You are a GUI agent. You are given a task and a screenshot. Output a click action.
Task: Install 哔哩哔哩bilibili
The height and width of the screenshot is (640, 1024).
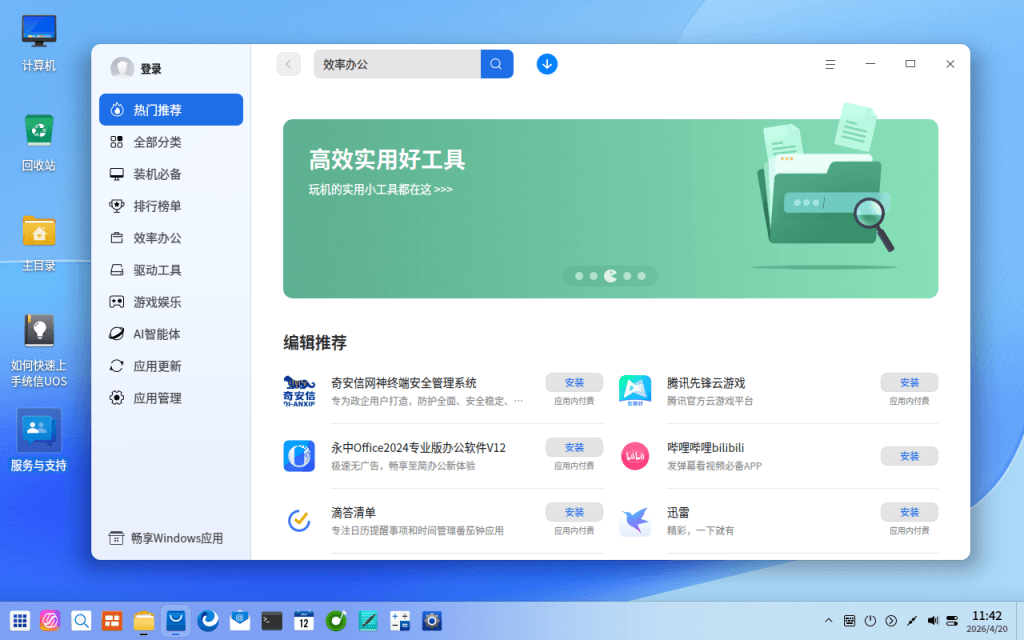point(909,456)
